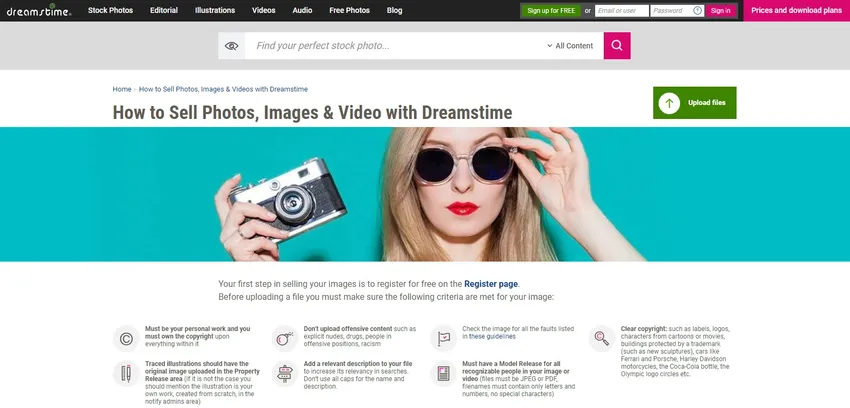Viewport: 850px width, 408px height.
Task: Follow the Register page link
Action: point(491,284)
